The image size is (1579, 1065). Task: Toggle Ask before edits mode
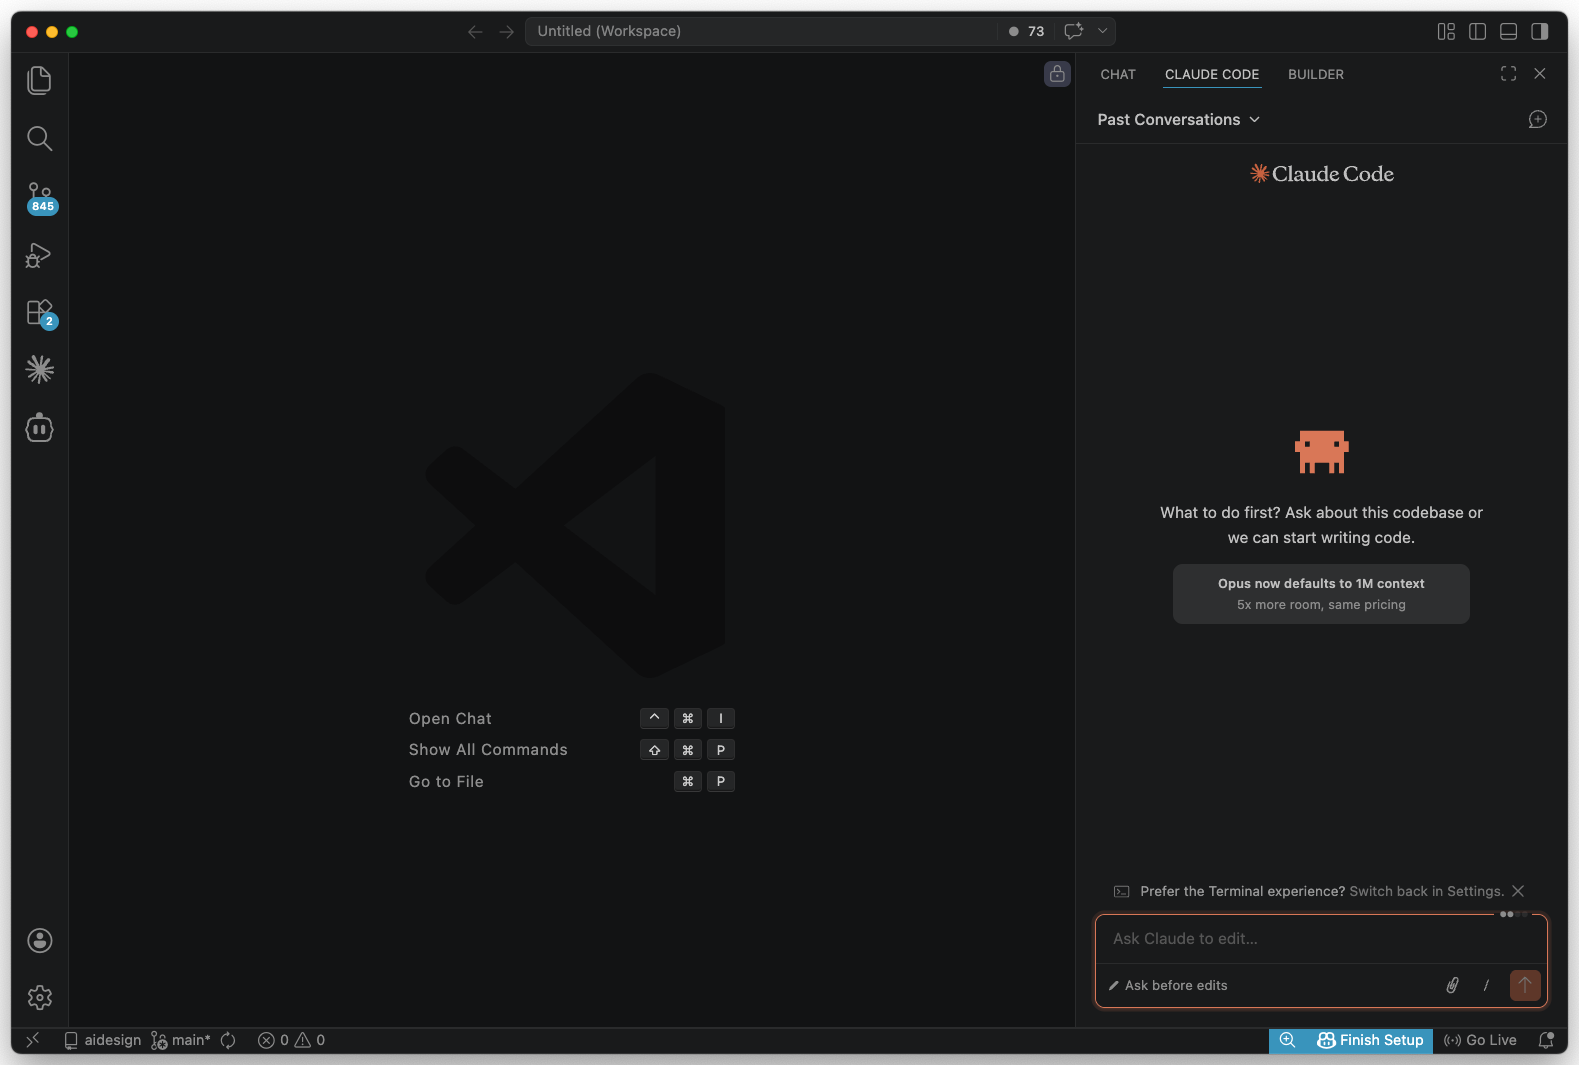tap(1167, 985)
